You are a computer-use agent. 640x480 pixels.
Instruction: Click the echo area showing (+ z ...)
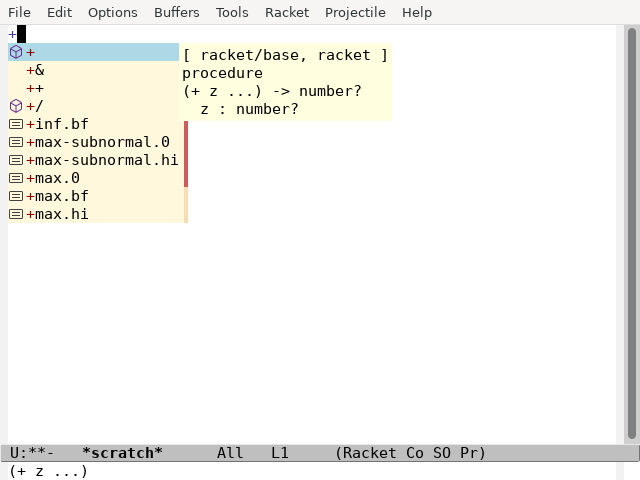[48, 471]
